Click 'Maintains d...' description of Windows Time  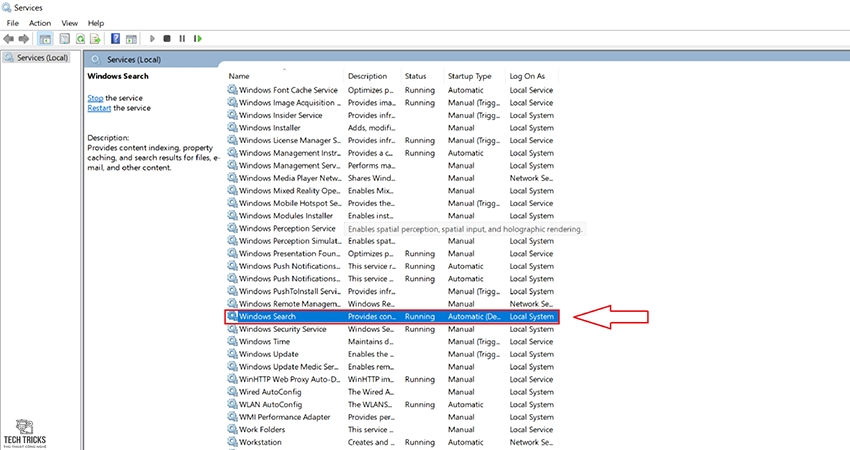point(371,342)
